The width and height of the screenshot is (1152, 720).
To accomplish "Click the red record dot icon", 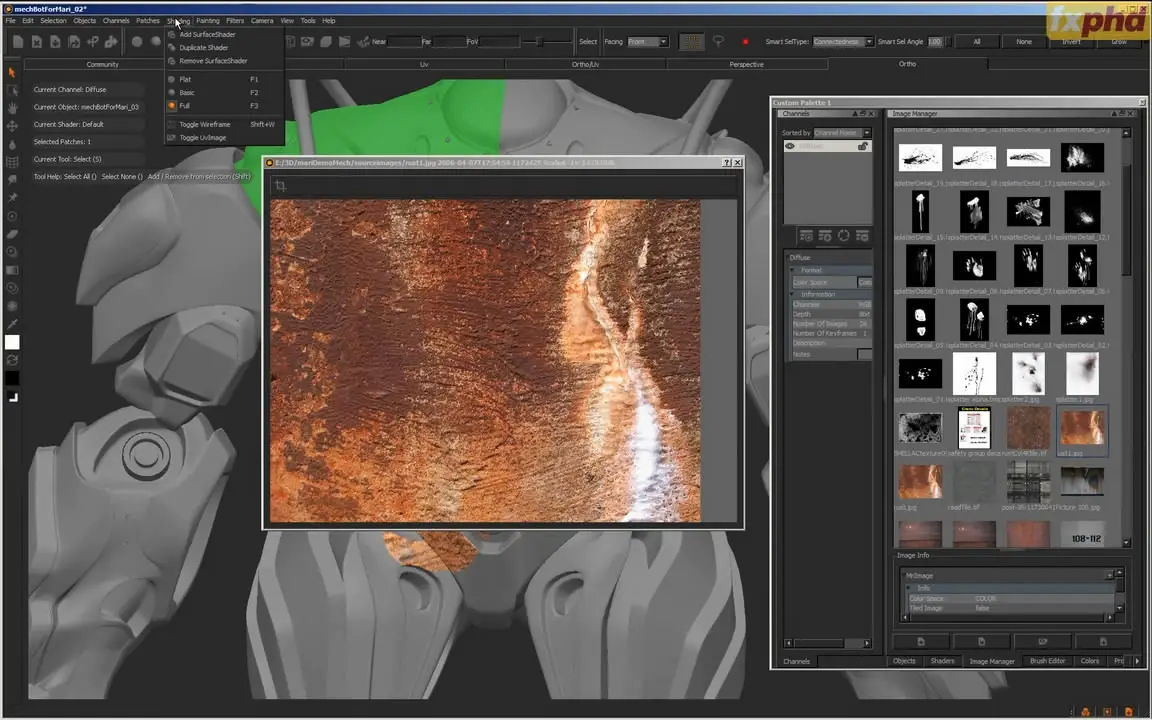I will click(x=745, y=42).
